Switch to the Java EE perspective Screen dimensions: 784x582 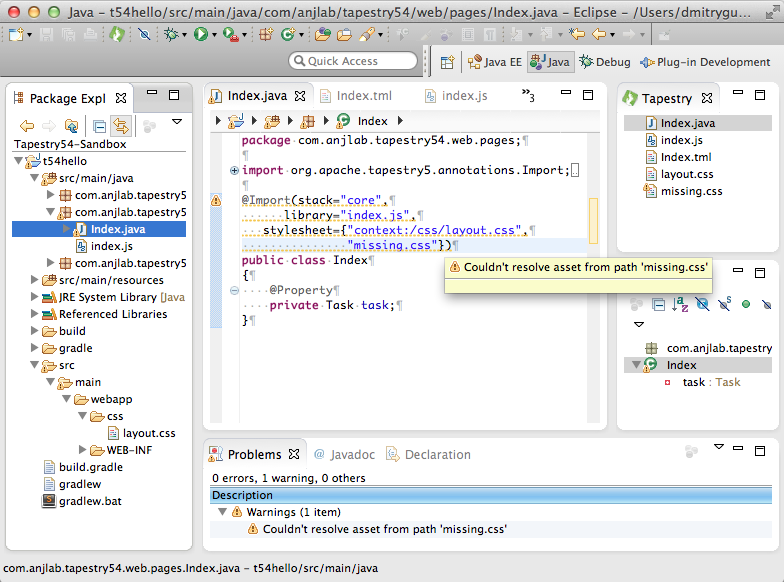pos(495,62)
